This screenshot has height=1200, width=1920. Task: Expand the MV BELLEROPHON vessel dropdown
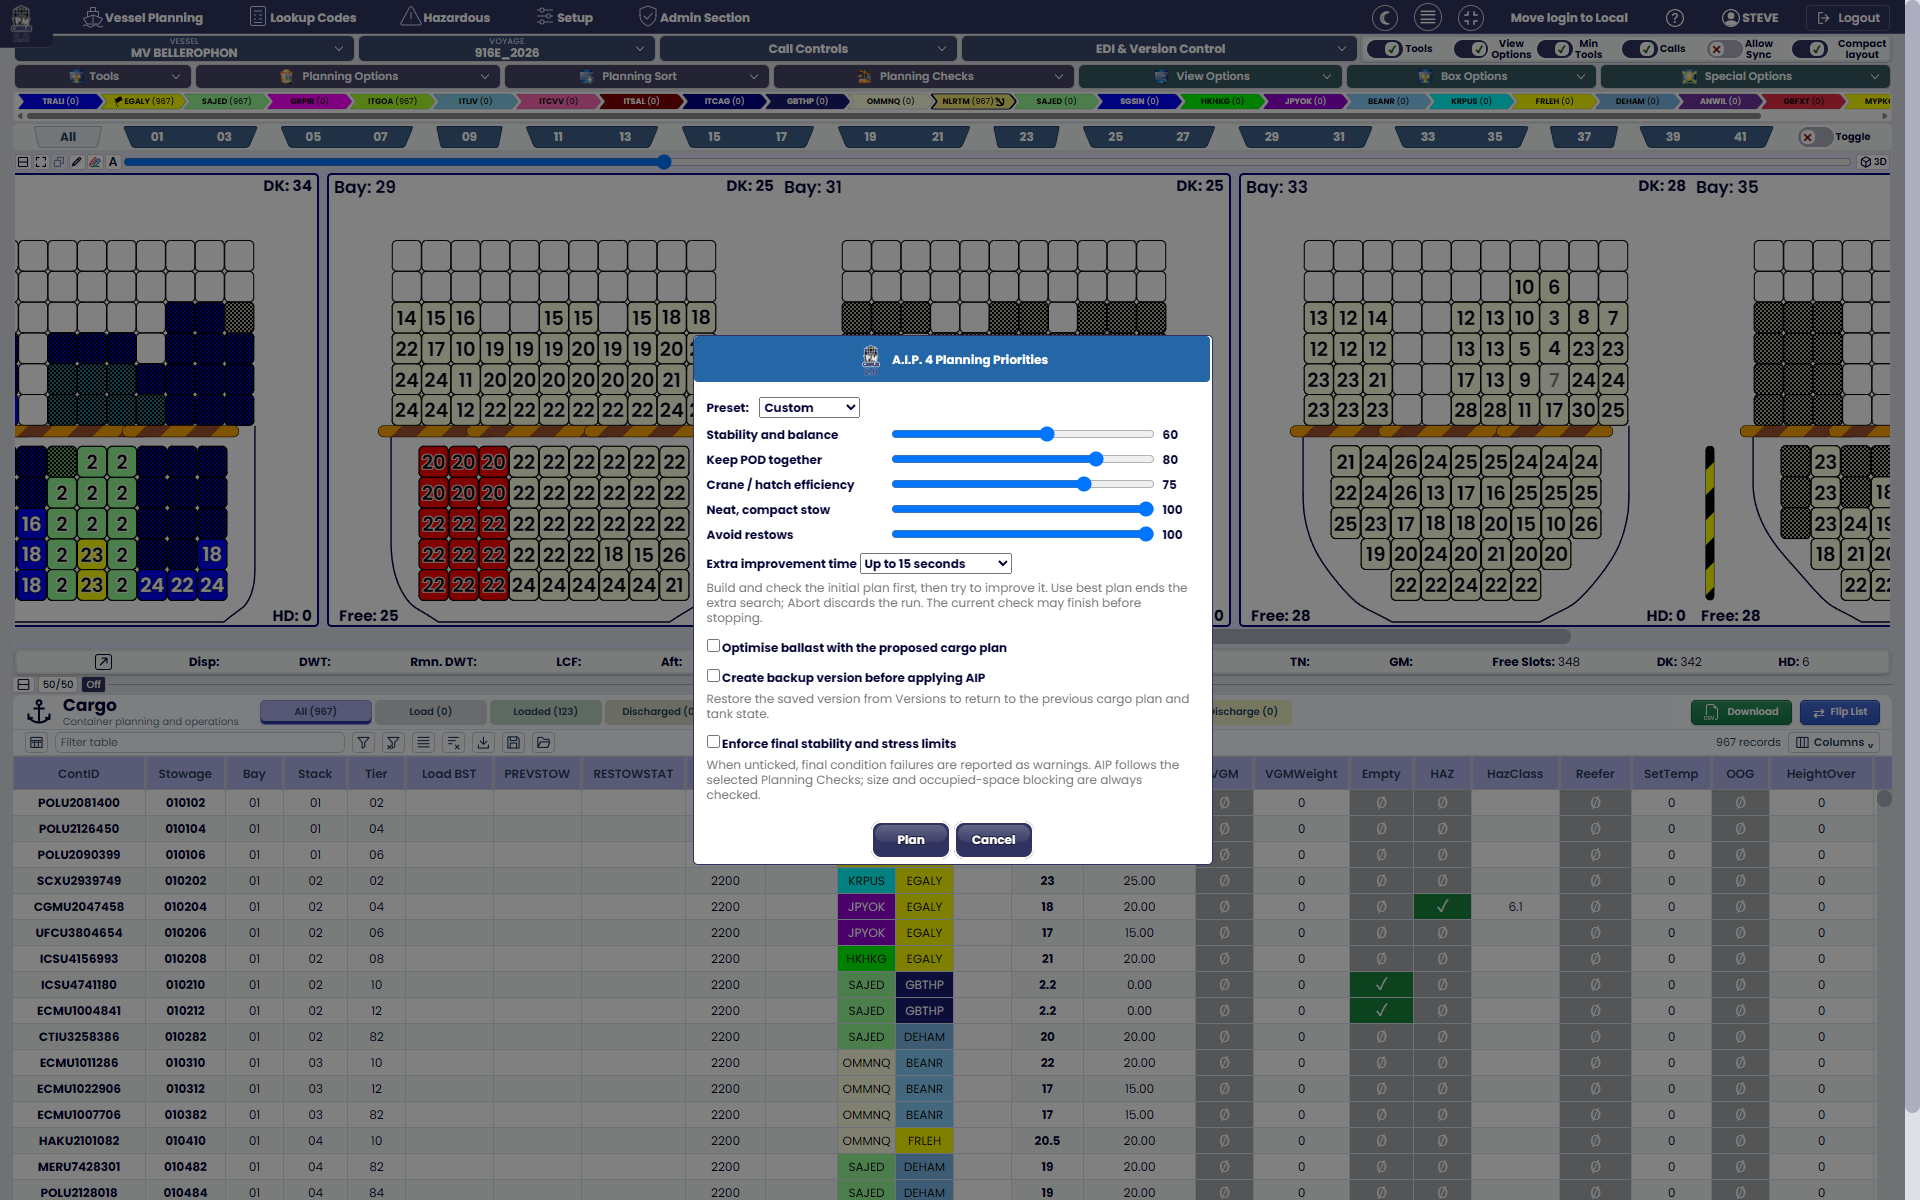[184, 48]
